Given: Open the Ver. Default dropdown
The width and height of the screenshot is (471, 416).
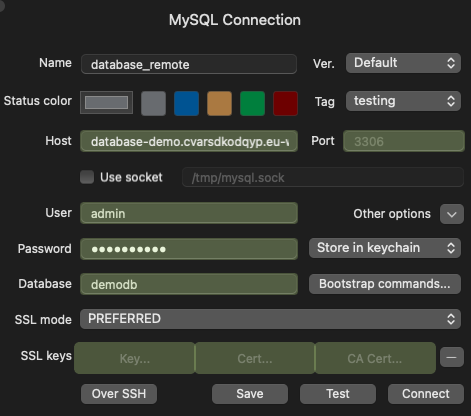Looking at the screenshot, I should tap(403, 63).
